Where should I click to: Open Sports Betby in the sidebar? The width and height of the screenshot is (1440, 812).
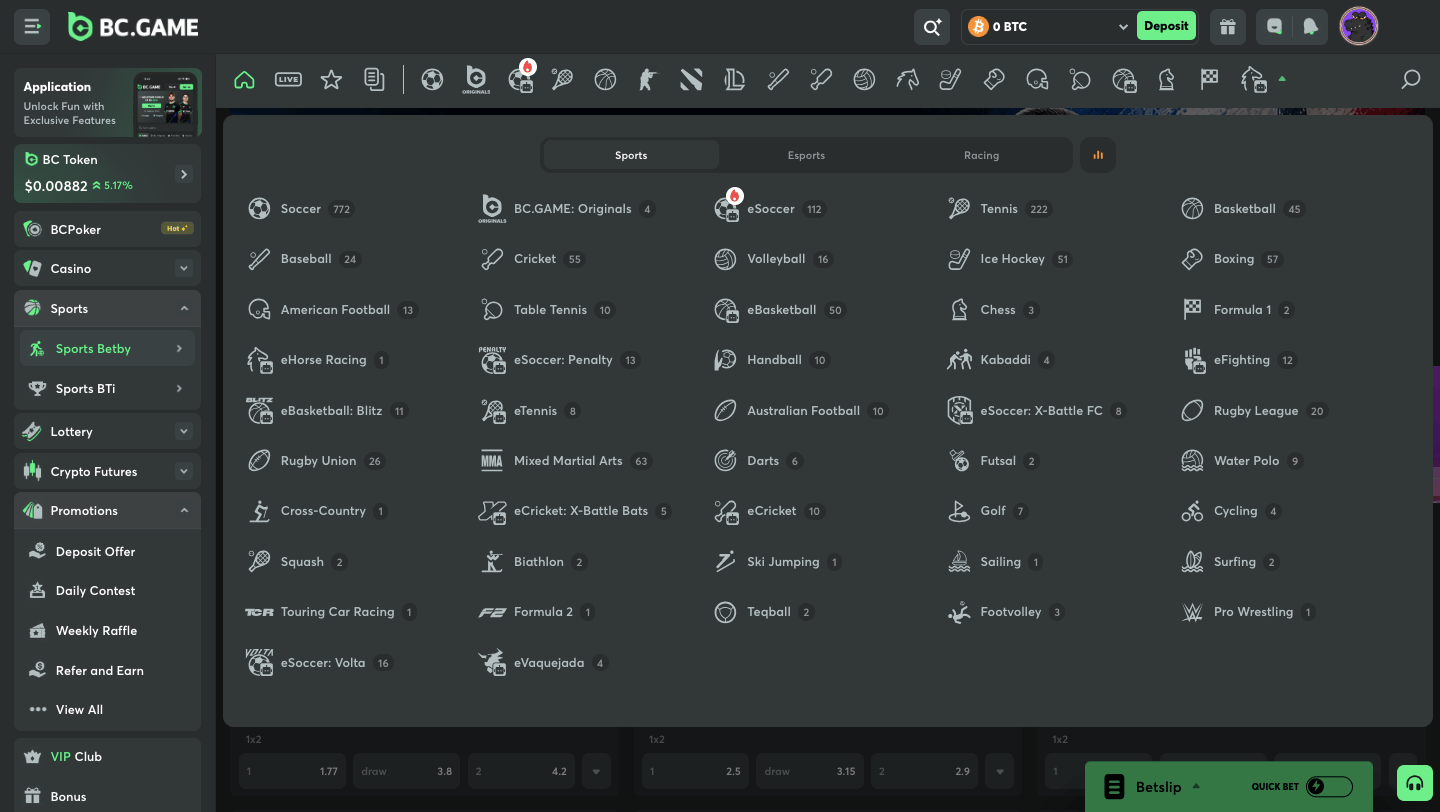[x=107, y=349]
